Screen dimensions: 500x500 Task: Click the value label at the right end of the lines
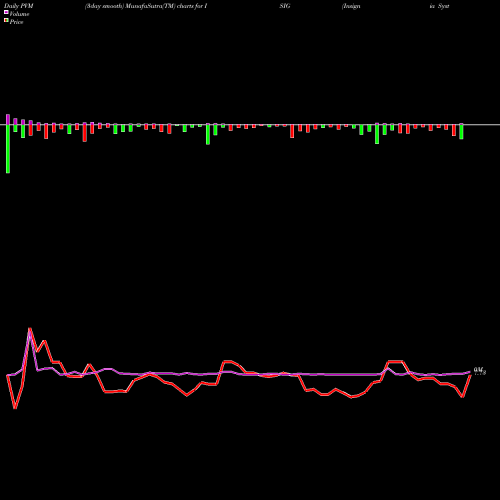480,371
